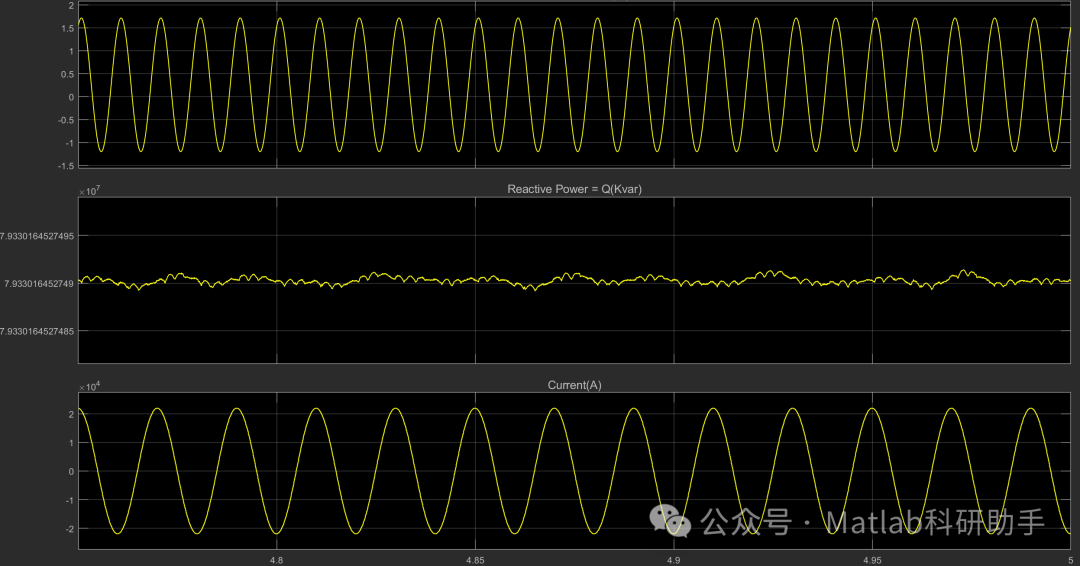Click the -0.5 y-axis tick on top plot
The height and width of the screenshot is (566, 1080).
[x=66, y=120]
